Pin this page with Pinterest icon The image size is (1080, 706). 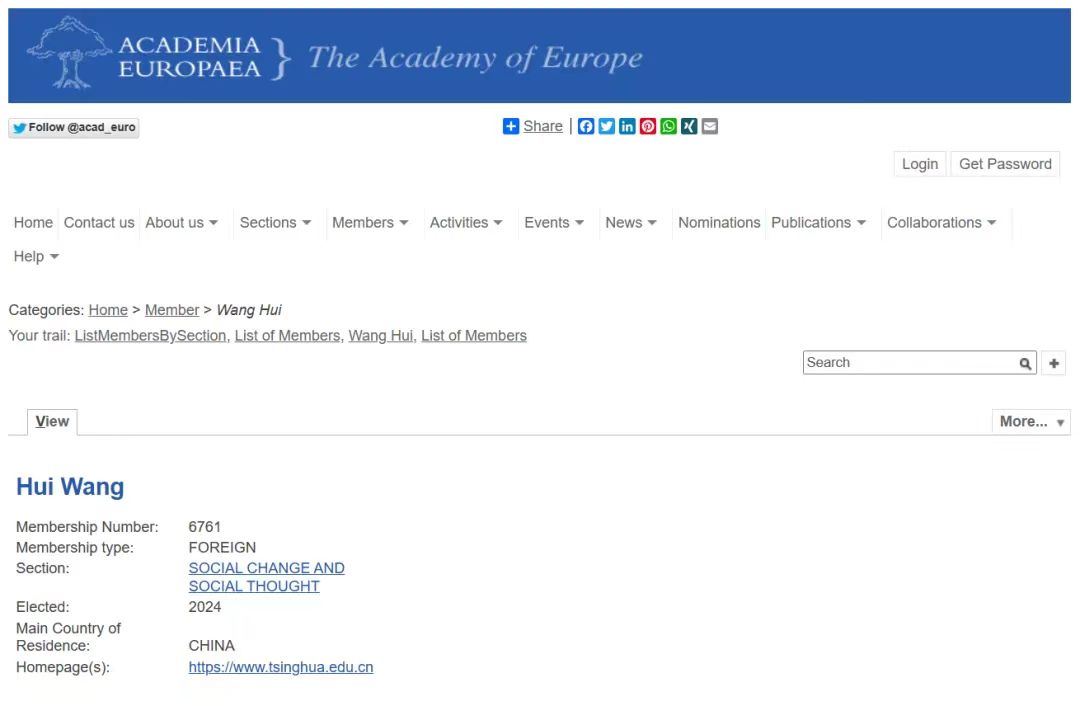point(648,126)
